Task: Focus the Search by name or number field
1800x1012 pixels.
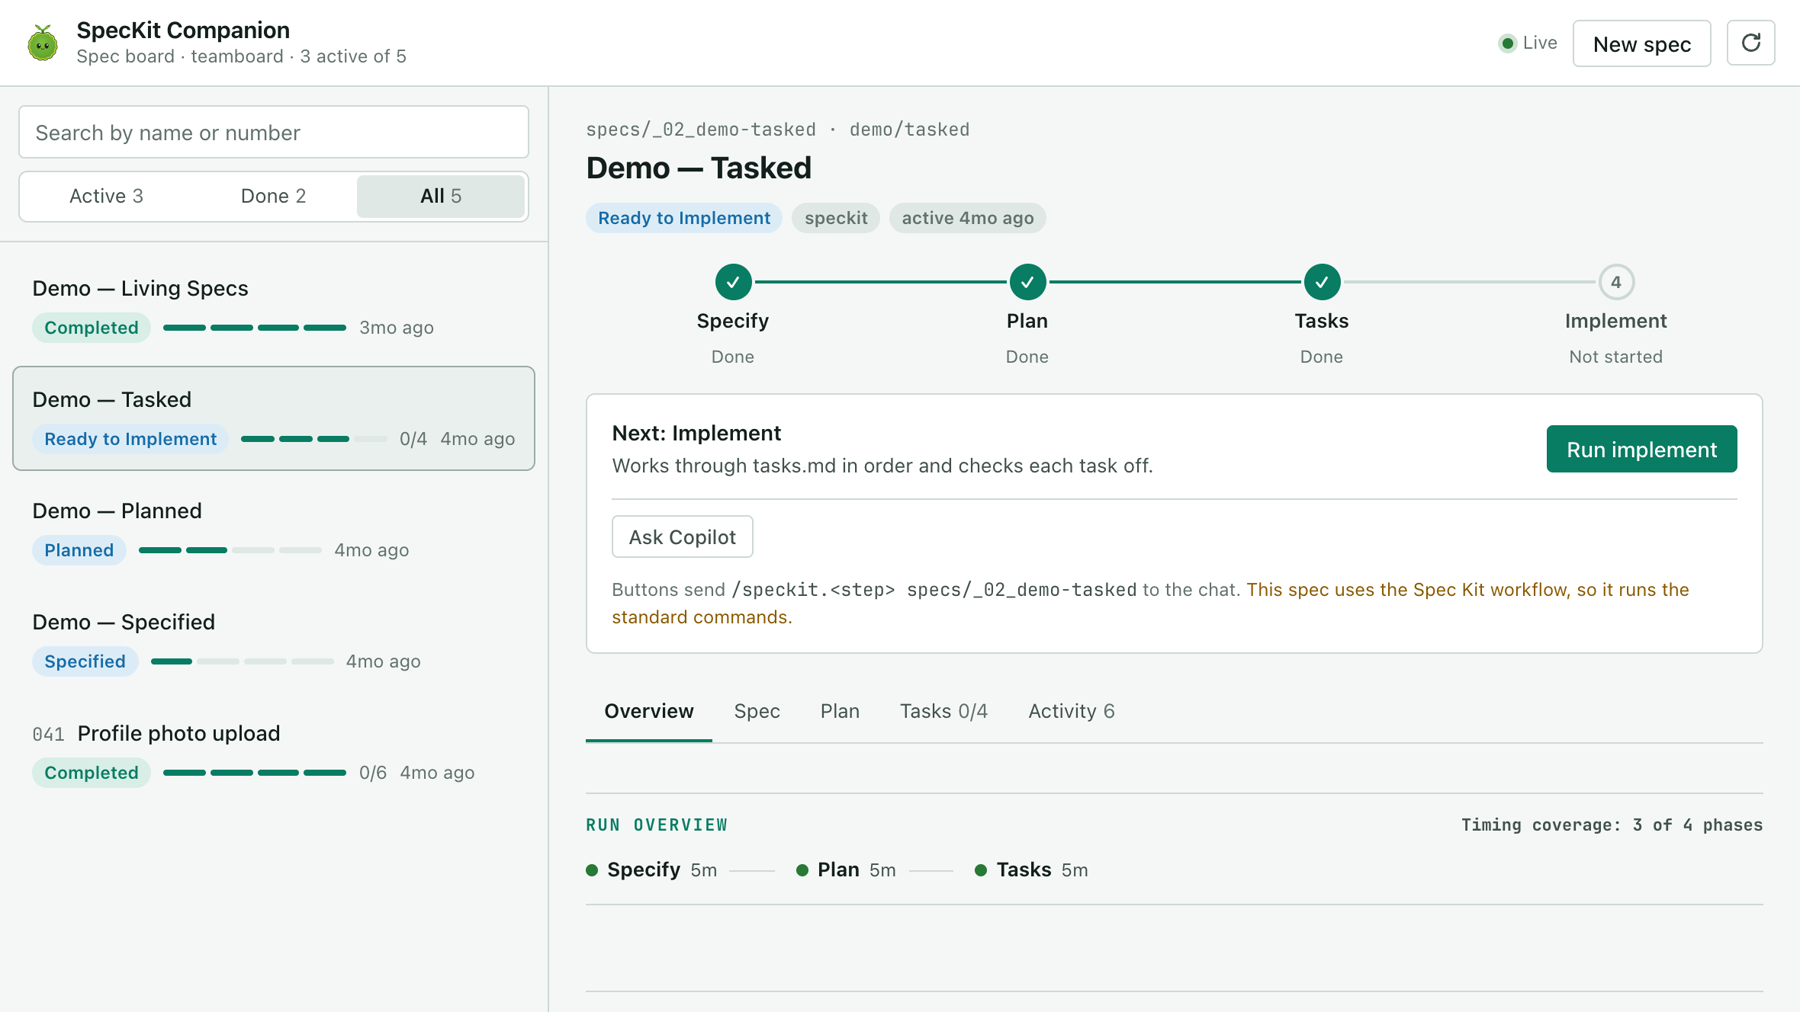Action: pyautogui.click(x=273, y=132)
